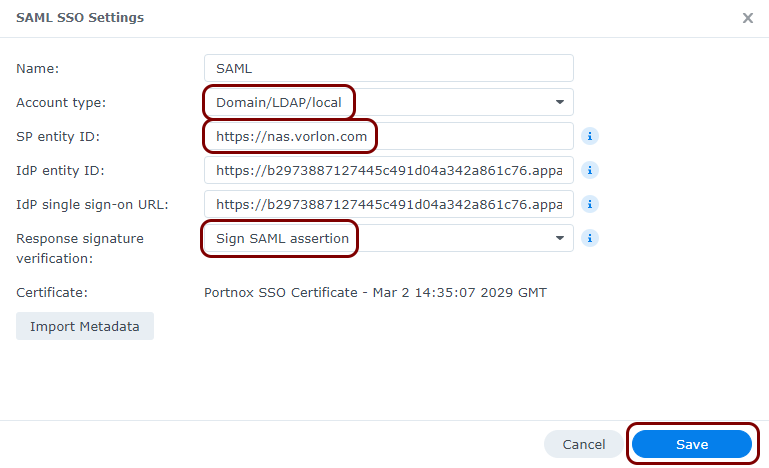The image size is (769, 468).
Task: Expand the Account type dropdown
Action: point(559,102)
